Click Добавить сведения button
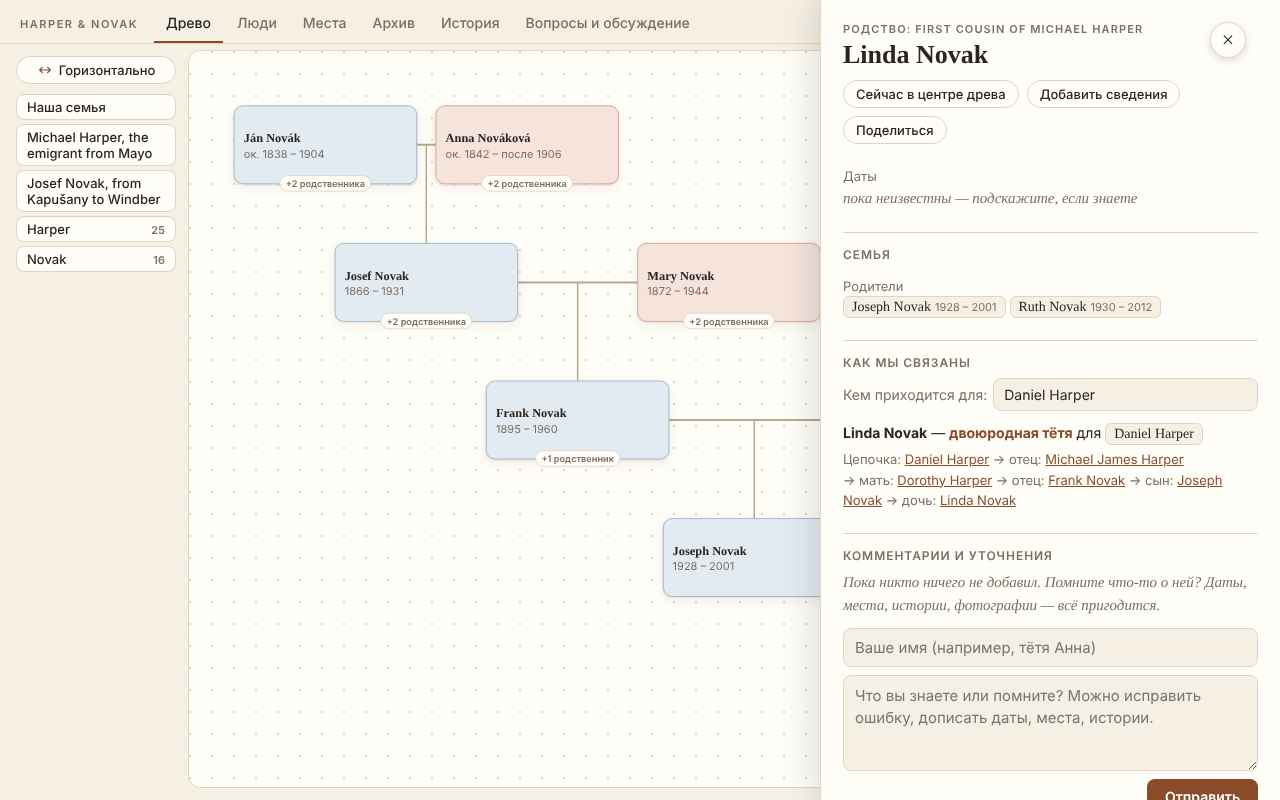 (1104, 94)
